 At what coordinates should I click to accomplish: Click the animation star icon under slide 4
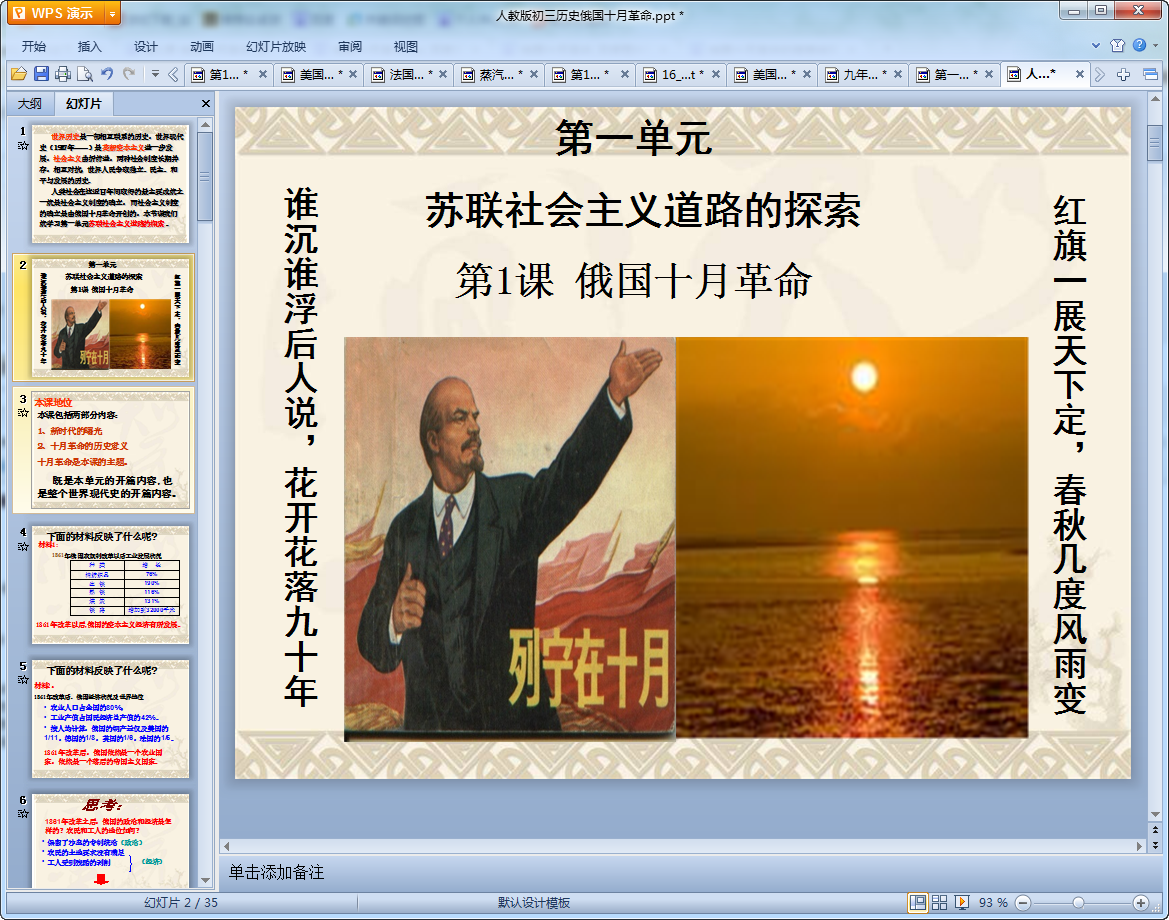pyautogui.click(x=22, y=546)
